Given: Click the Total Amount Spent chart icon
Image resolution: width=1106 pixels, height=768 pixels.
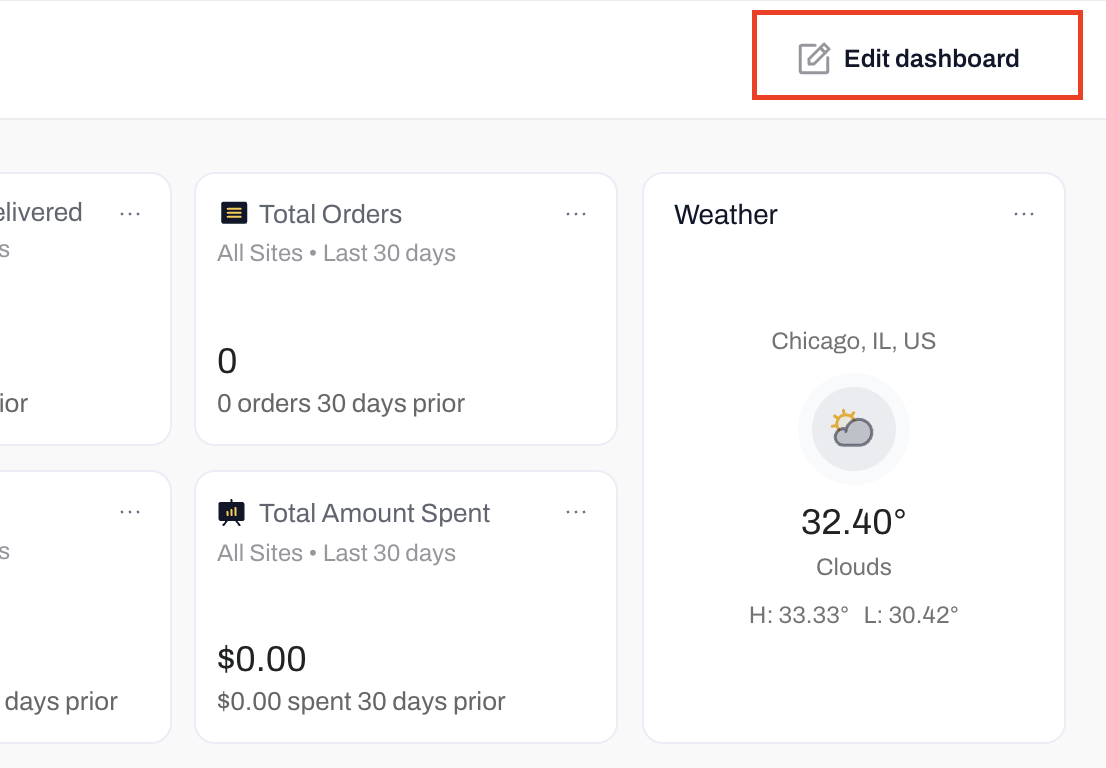Looking at the screenshot, I should coord(231,512).
